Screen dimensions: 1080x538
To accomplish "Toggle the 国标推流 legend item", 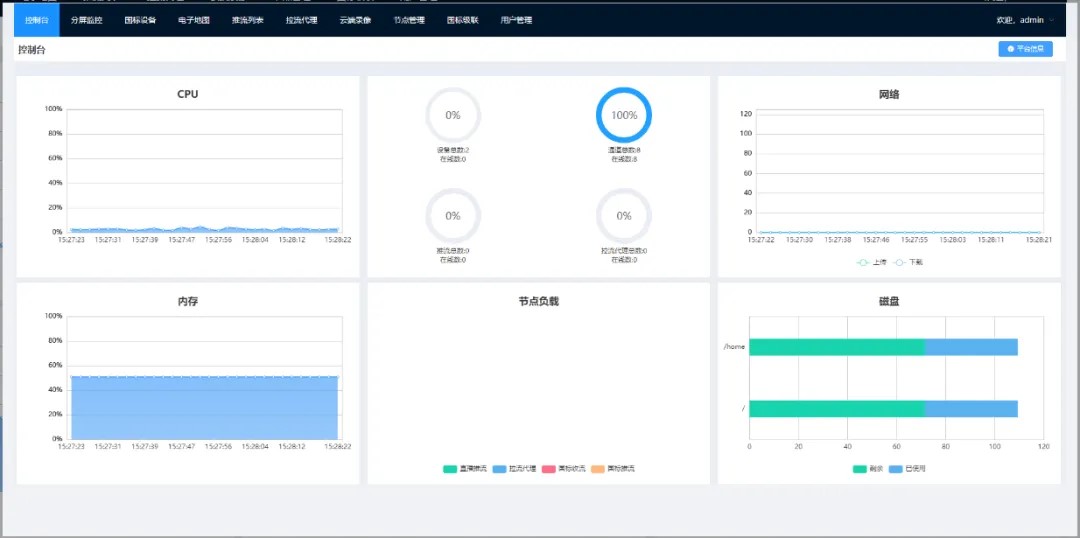I will pos(613,469).
